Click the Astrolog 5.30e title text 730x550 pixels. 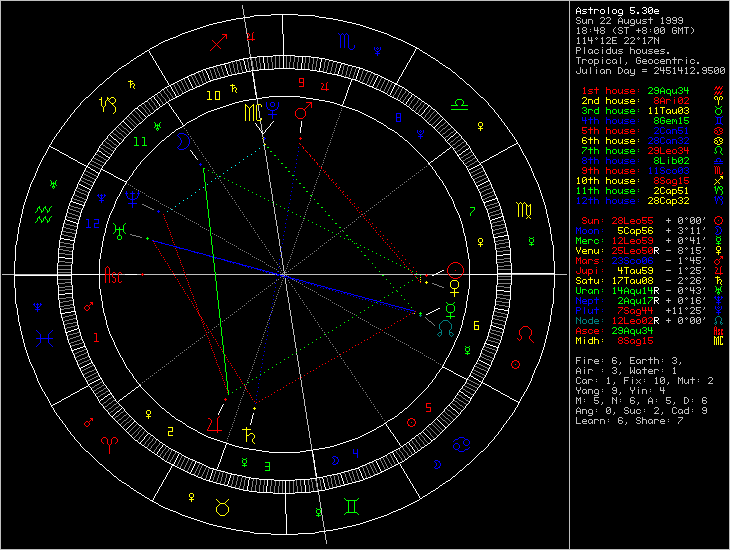(612, 11)
